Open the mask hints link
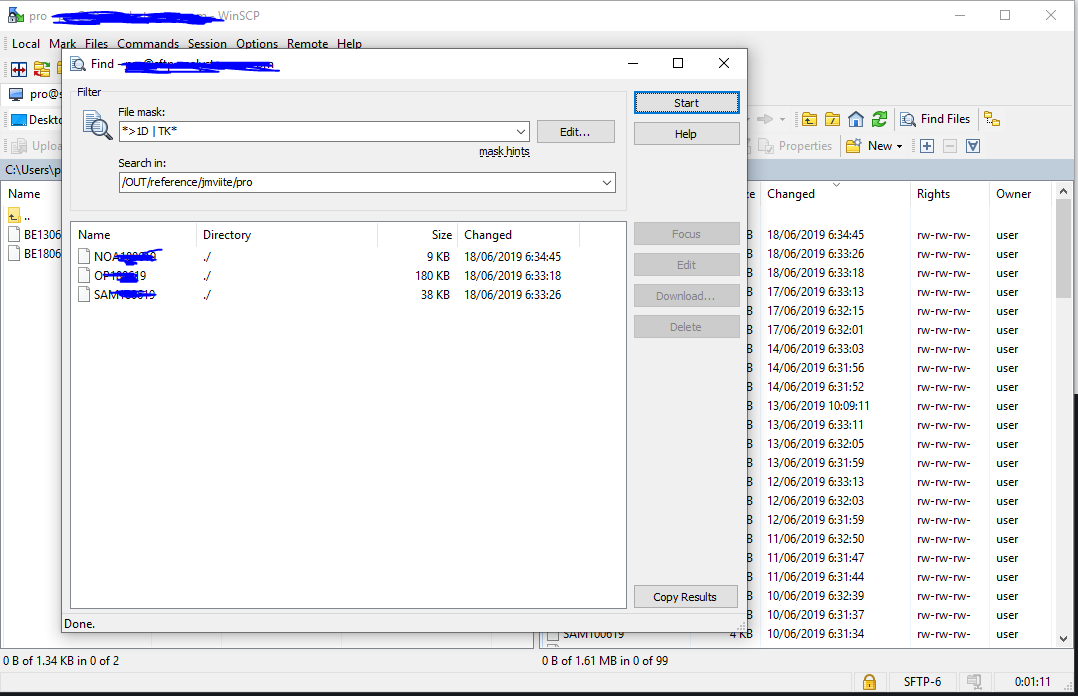 tap(504, 152)
